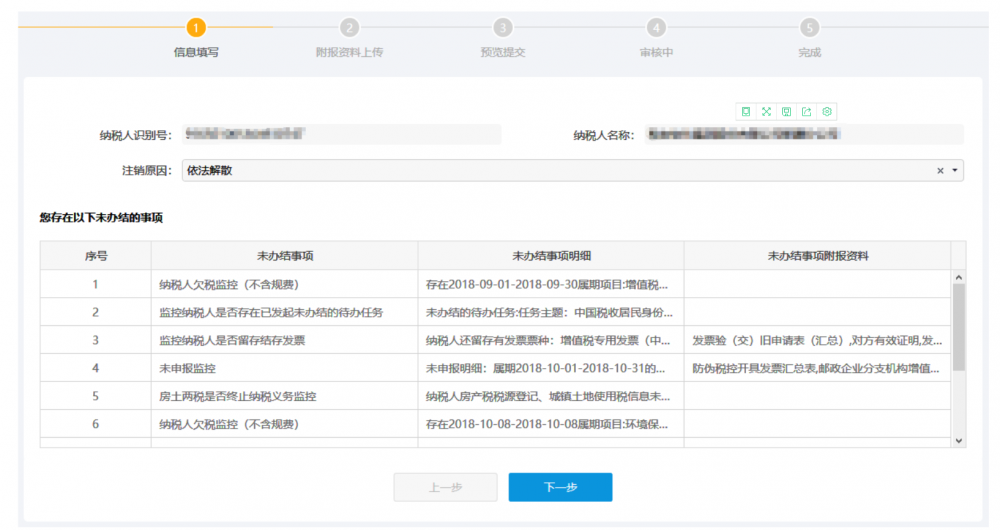Select row 3 监控纳税人是否留存结存发票

tap(232, 340)
